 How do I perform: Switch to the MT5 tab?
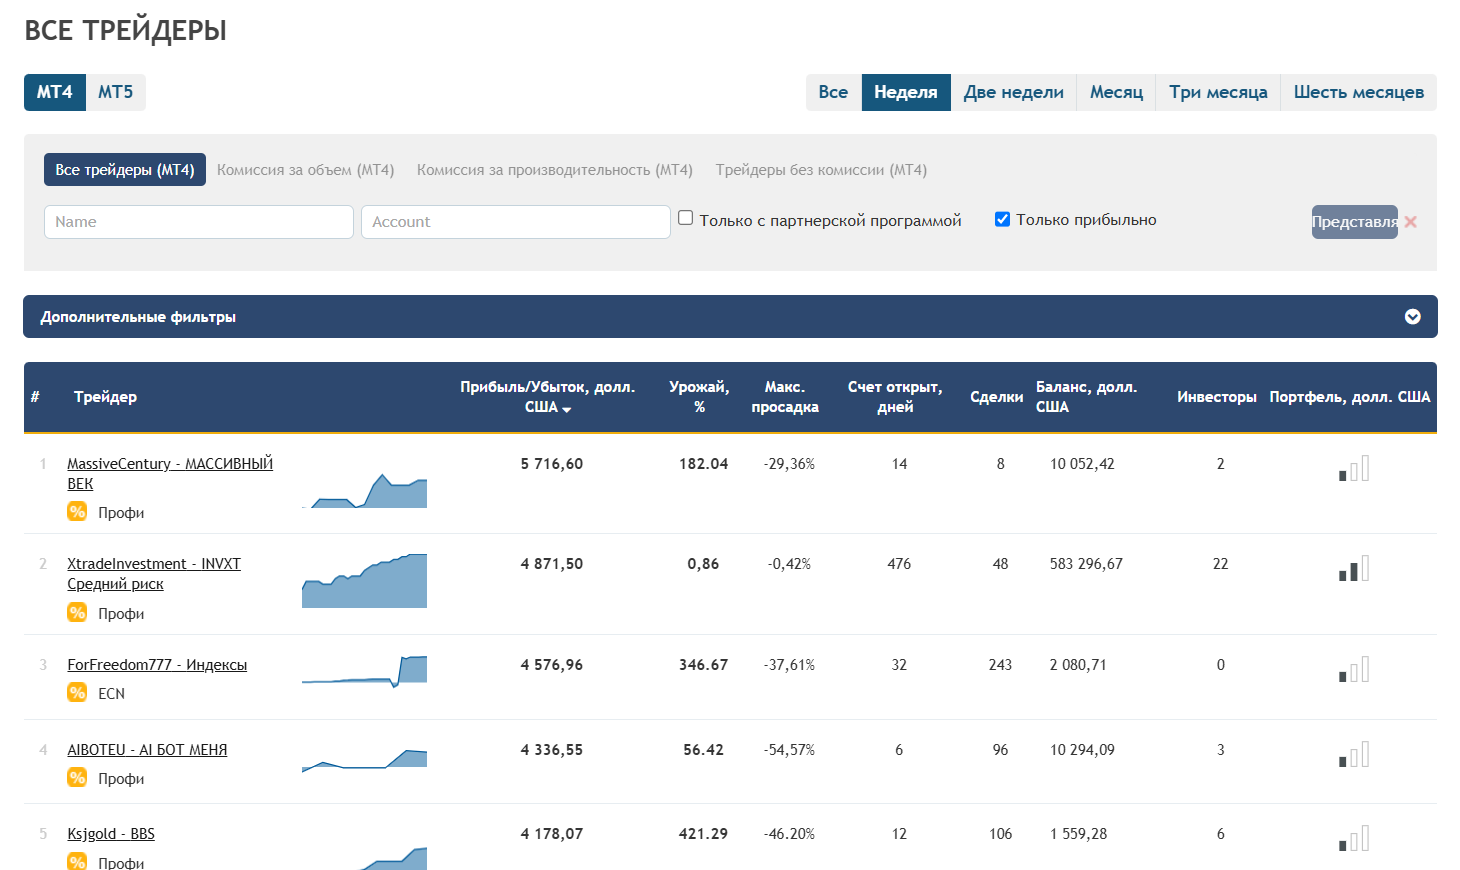(116, 92)
